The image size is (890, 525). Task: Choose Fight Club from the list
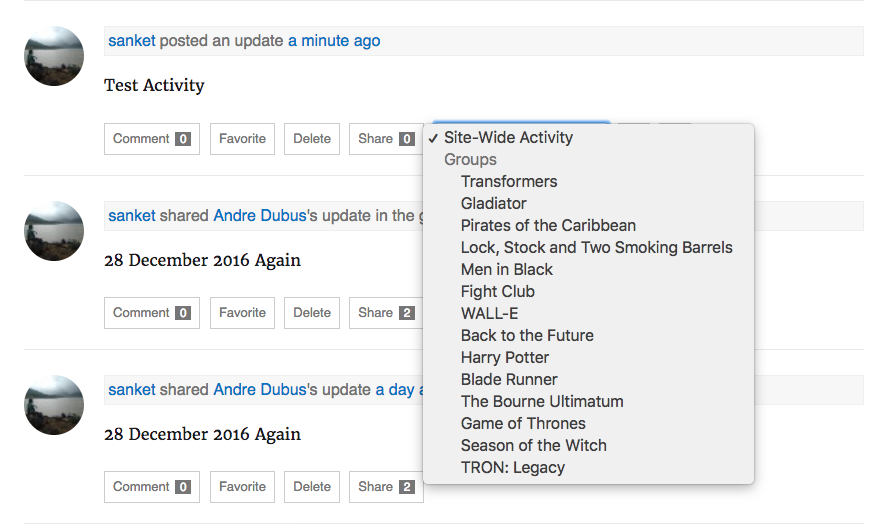click(497, 292)
